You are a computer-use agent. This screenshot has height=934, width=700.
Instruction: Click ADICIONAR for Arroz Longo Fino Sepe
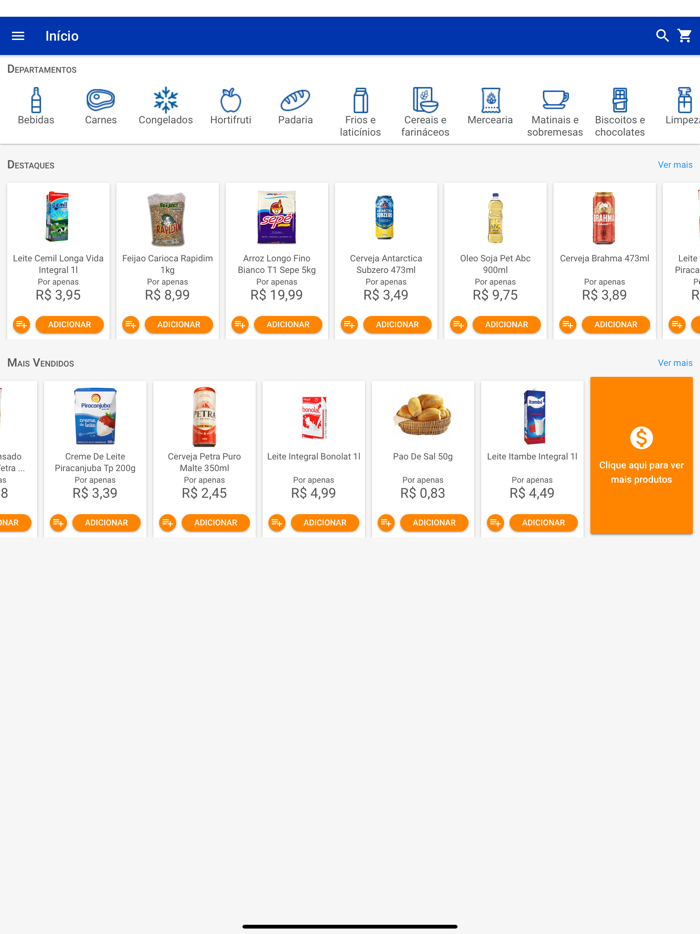pyautogui.click(x=288, y=325)
